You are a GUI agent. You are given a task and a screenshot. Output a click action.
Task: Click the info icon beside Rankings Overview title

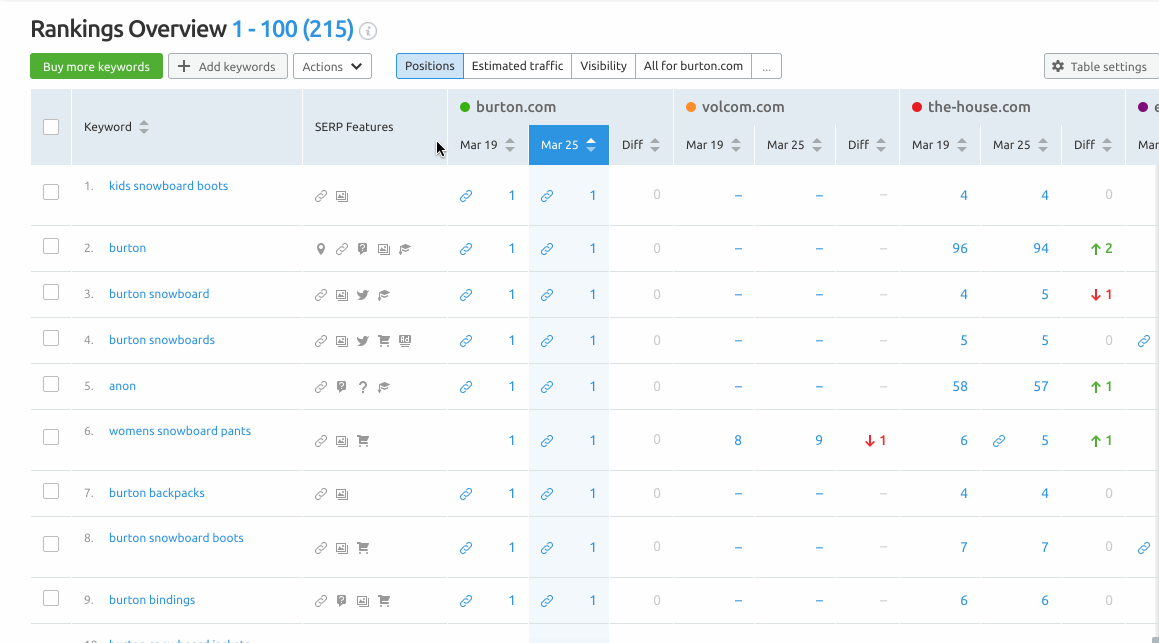(x=368, y=31)
